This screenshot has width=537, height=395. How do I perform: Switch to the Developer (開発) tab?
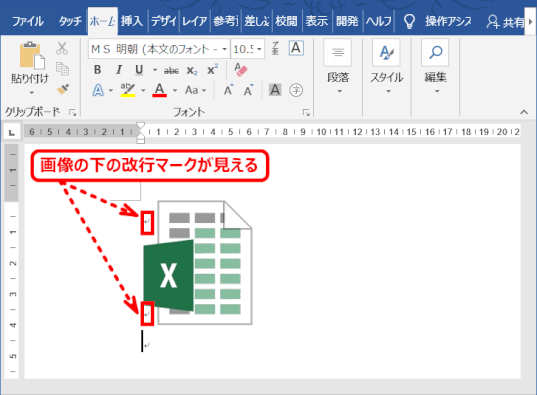(x=347, y=21)
